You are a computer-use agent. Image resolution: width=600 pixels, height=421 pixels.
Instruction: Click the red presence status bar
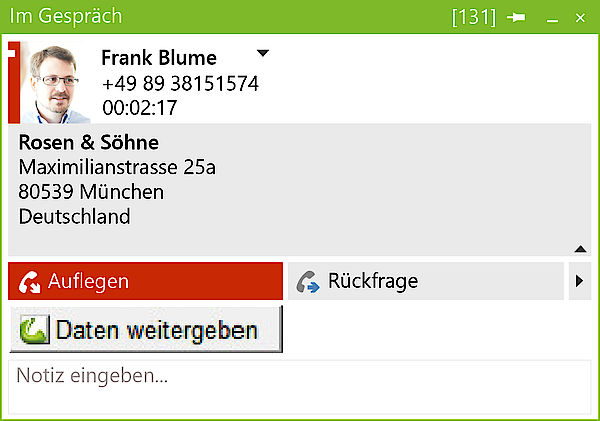tap(14, 83)
